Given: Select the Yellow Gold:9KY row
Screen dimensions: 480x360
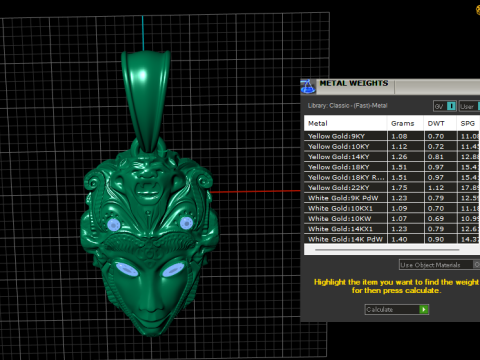Looking at the screenshot, I should 392,136.
